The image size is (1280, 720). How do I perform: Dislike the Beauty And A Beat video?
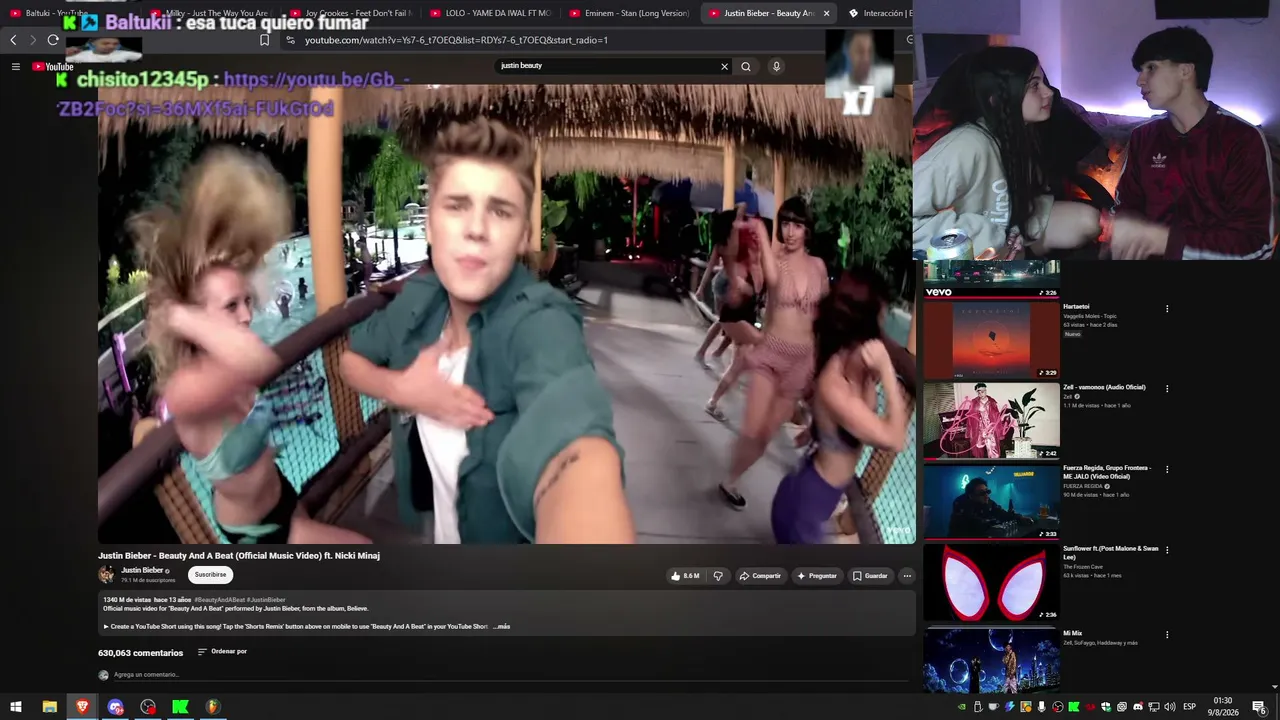pyautogui.click(x=718, y=576)
